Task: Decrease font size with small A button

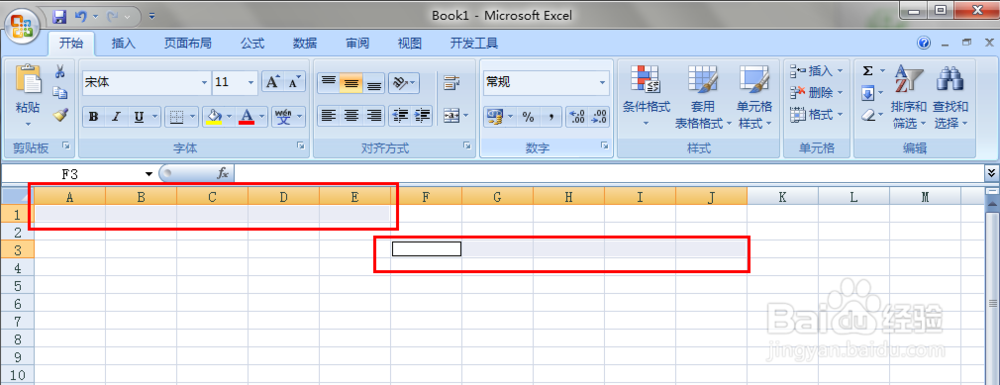Action: pyautogui.click(x=294, y=82)
